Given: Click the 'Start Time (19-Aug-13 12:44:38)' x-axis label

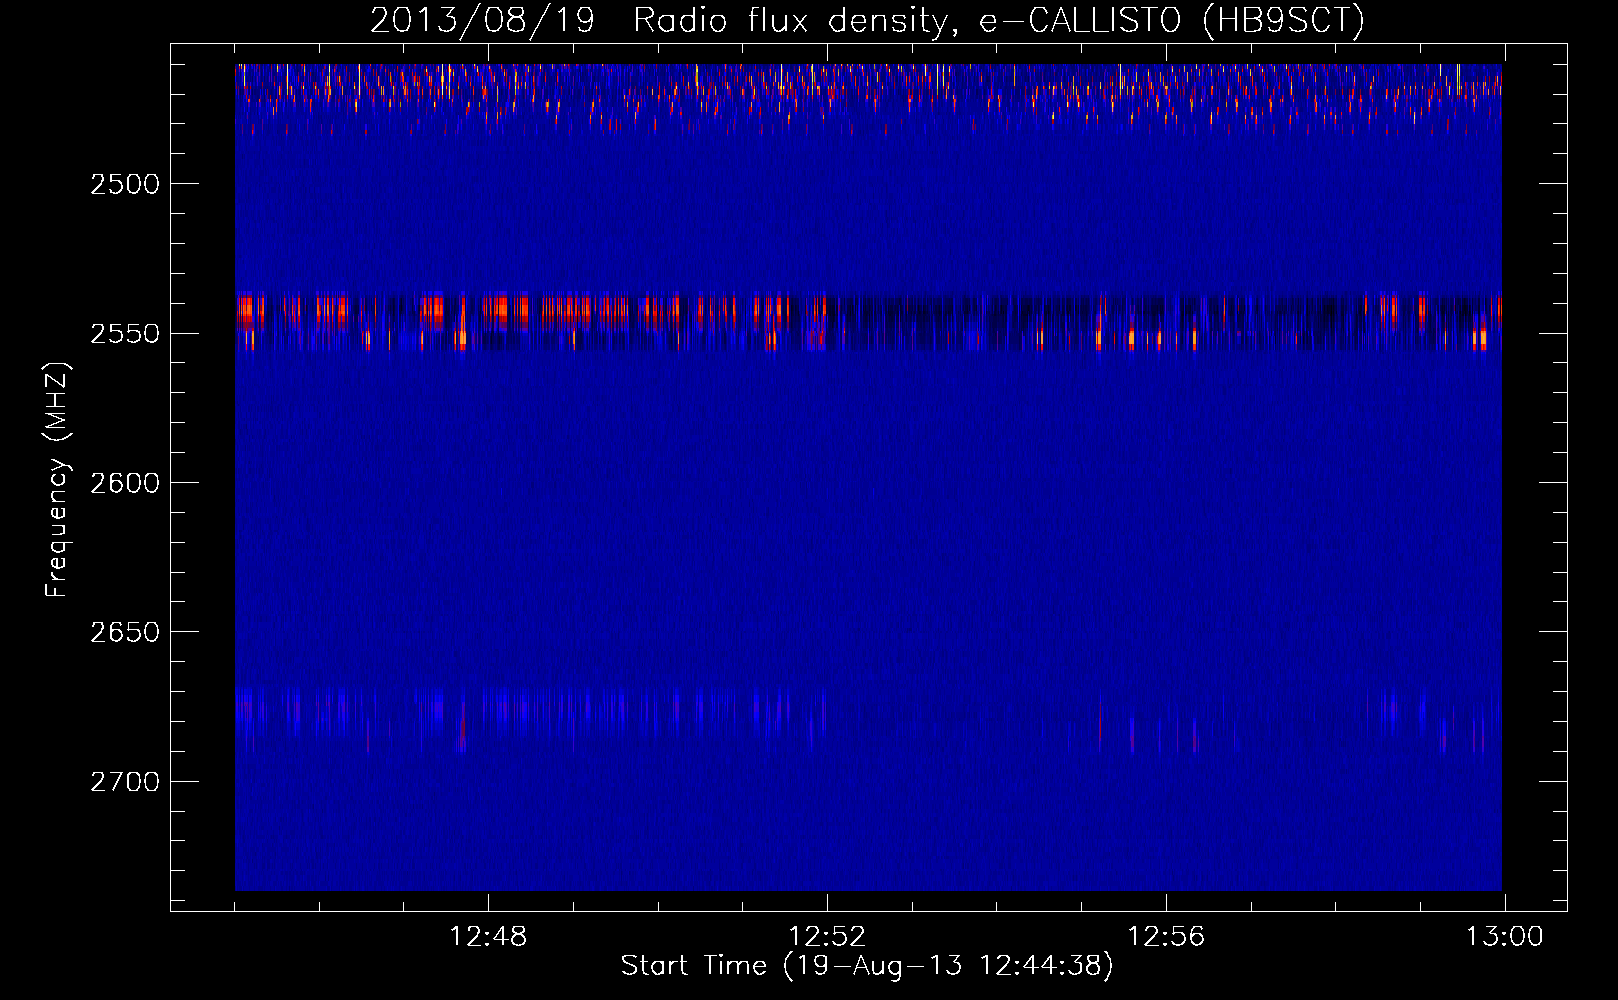Looking at the screenshot, I should click(867, 966).
